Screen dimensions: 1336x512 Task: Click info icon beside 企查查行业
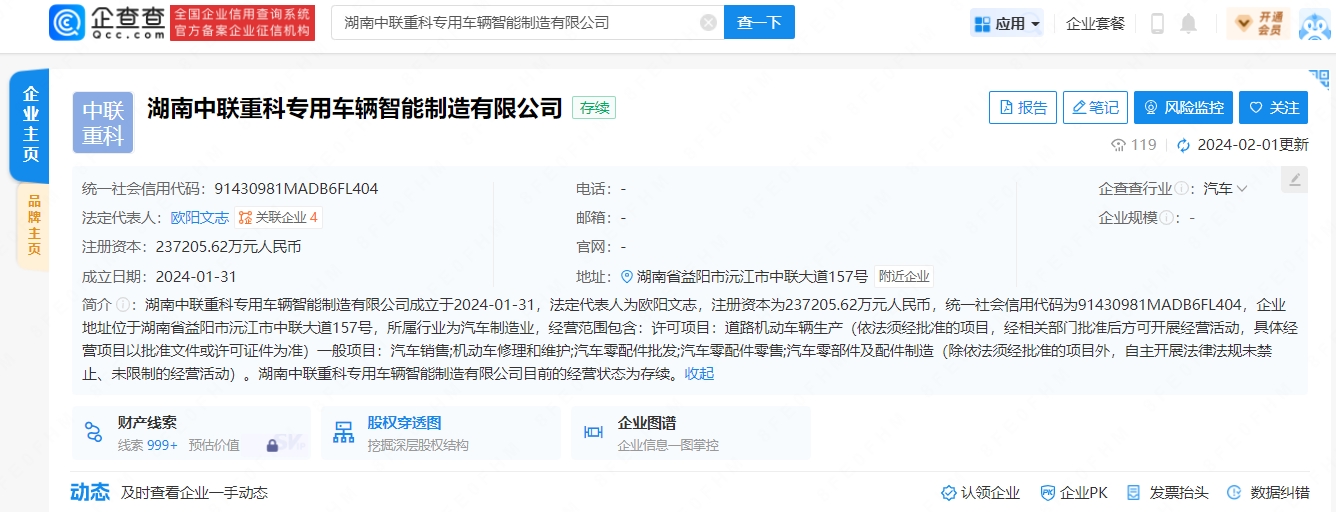coord(1182,188)
